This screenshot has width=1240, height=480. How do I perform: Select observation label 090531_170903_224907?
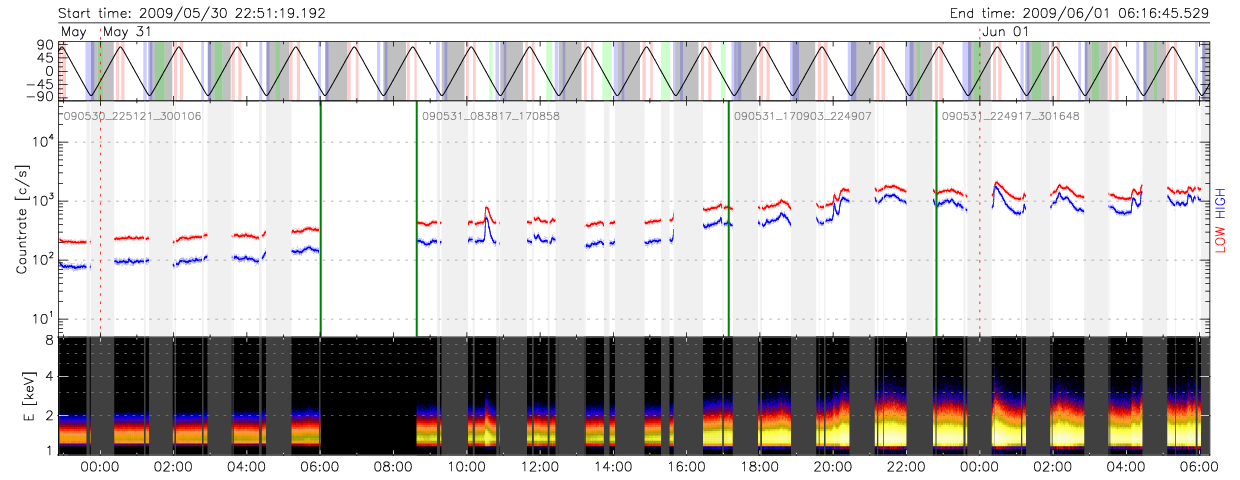point(803,116)
